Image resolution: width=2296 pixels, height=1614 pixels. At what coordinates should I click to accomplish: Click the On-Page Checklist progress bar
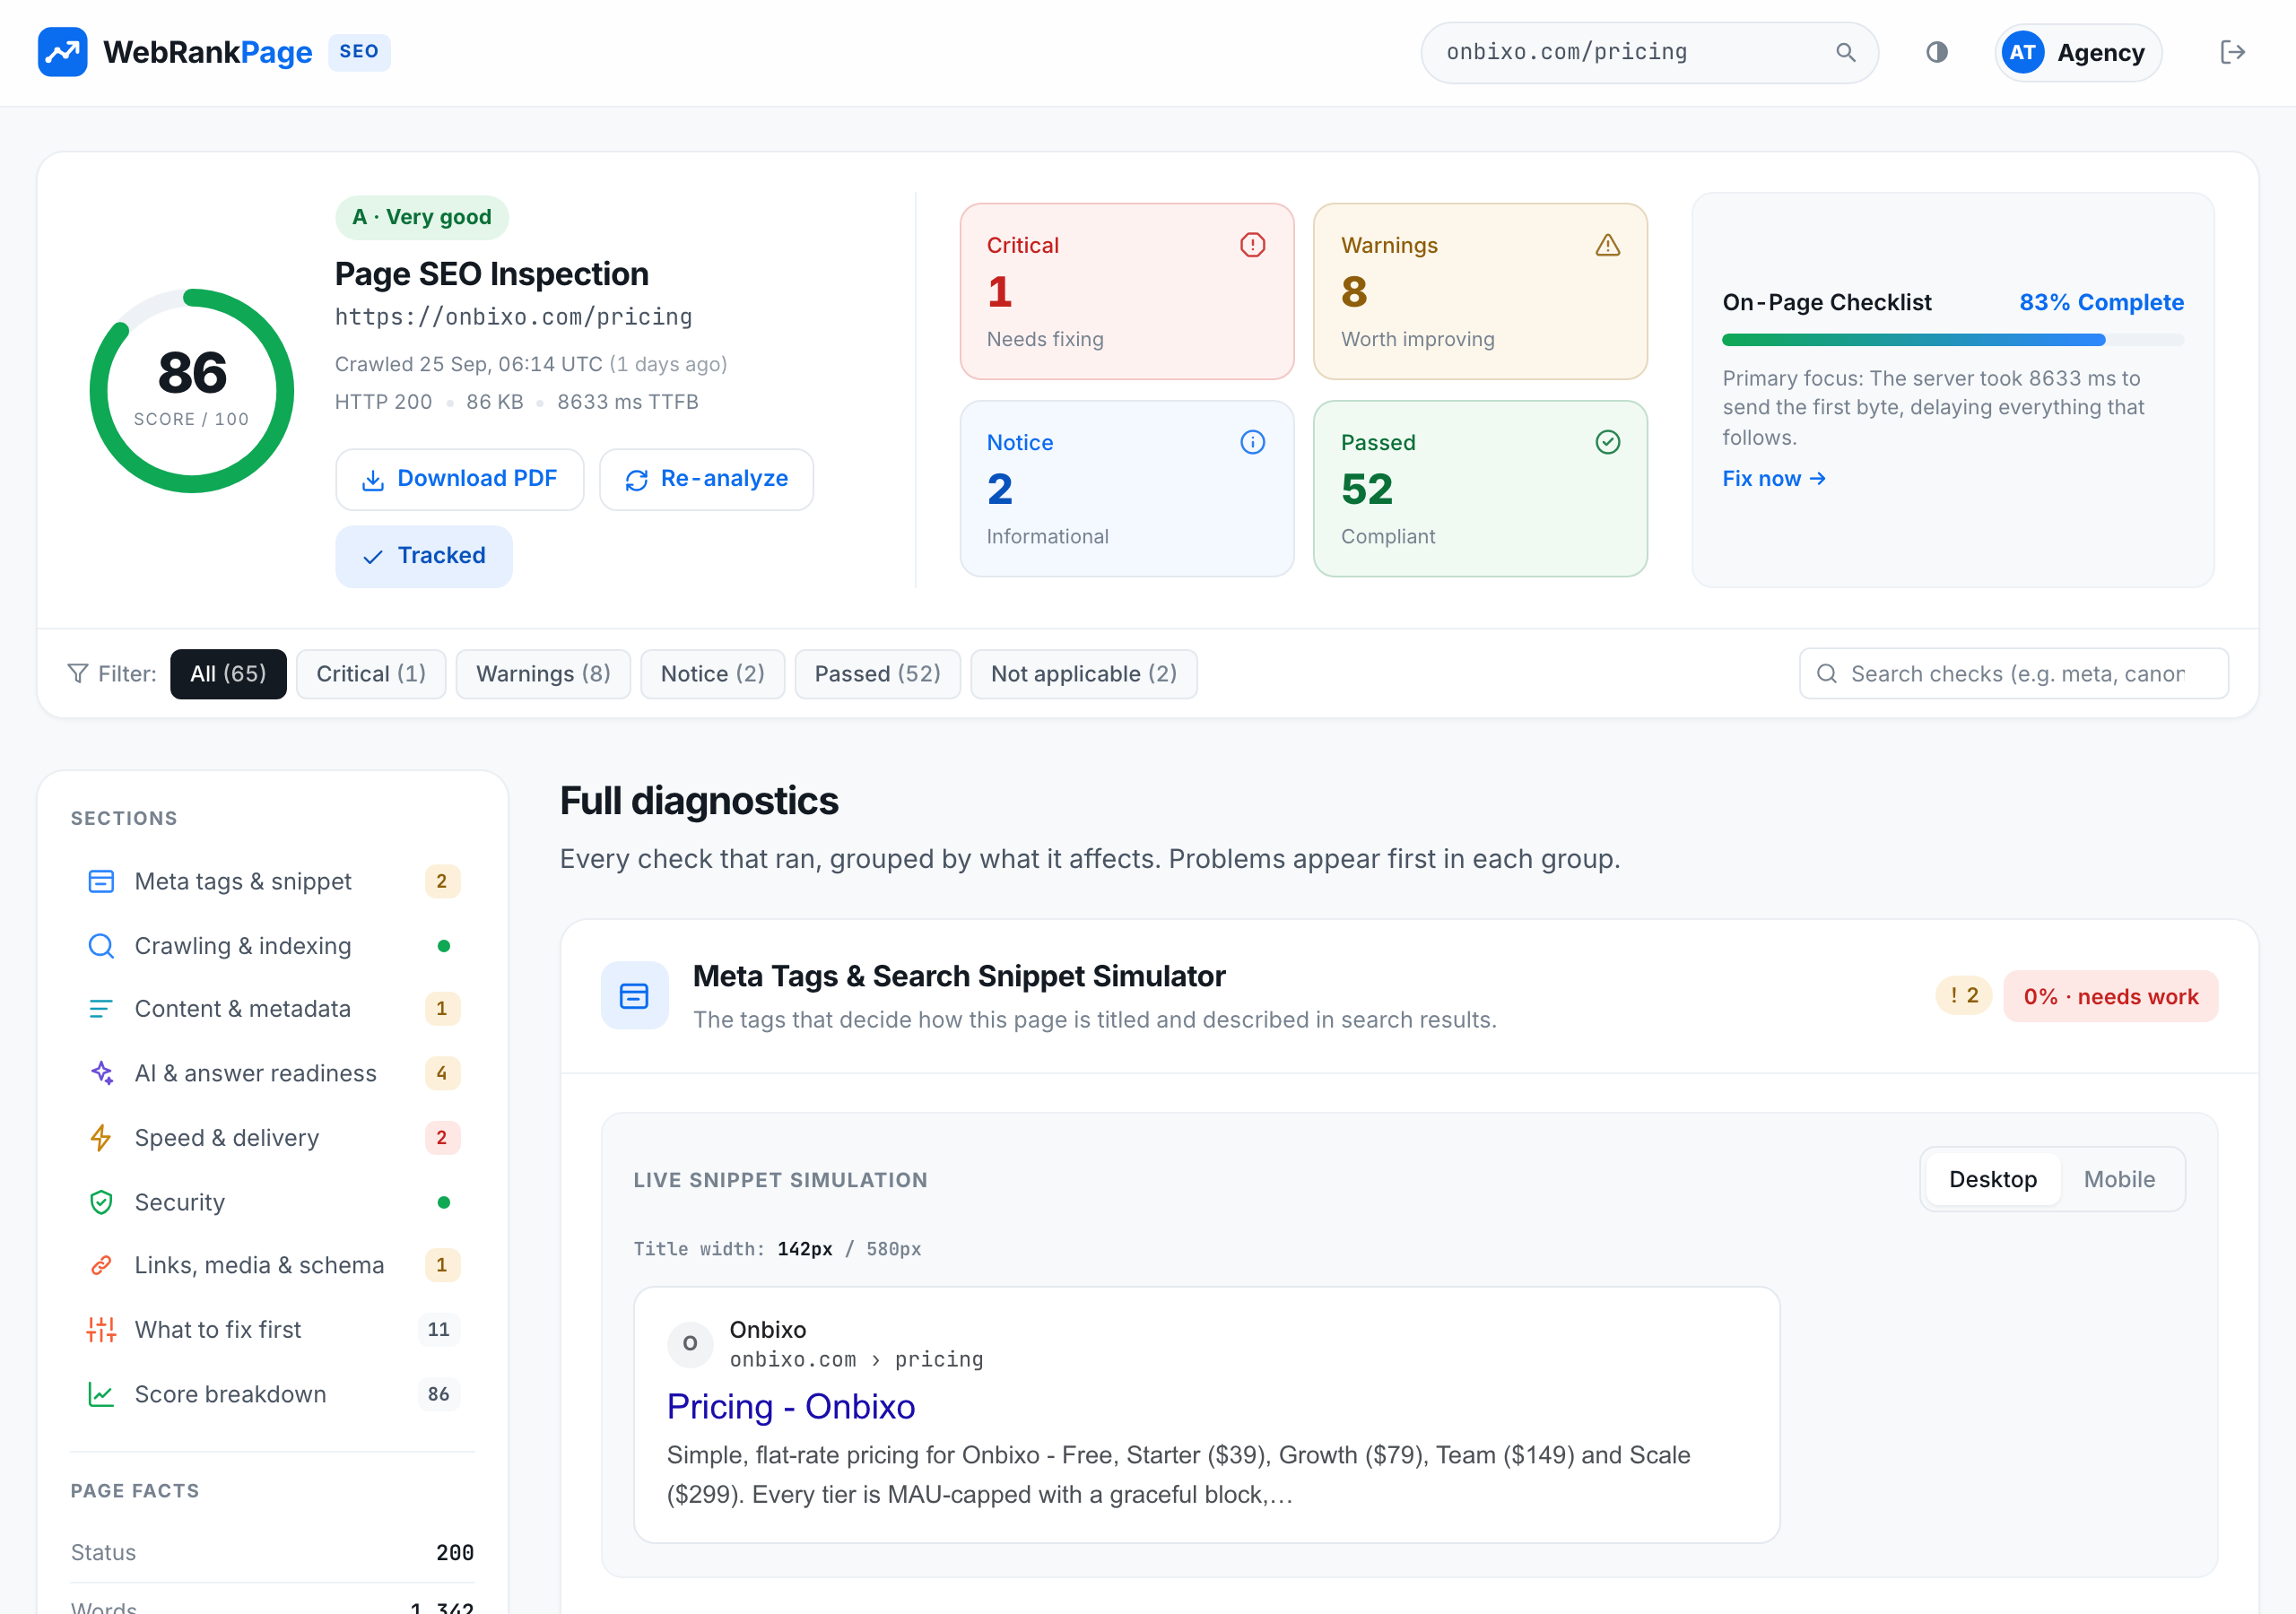click(x=1953, y=340)
